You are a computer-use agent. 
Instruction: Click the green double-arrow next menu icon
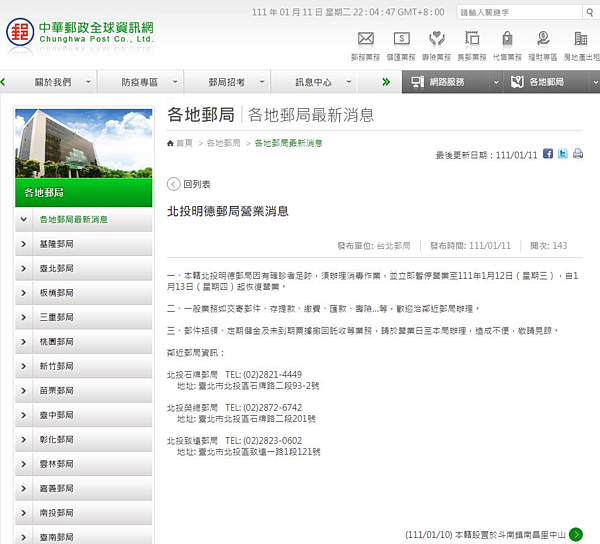click(386, 82)
